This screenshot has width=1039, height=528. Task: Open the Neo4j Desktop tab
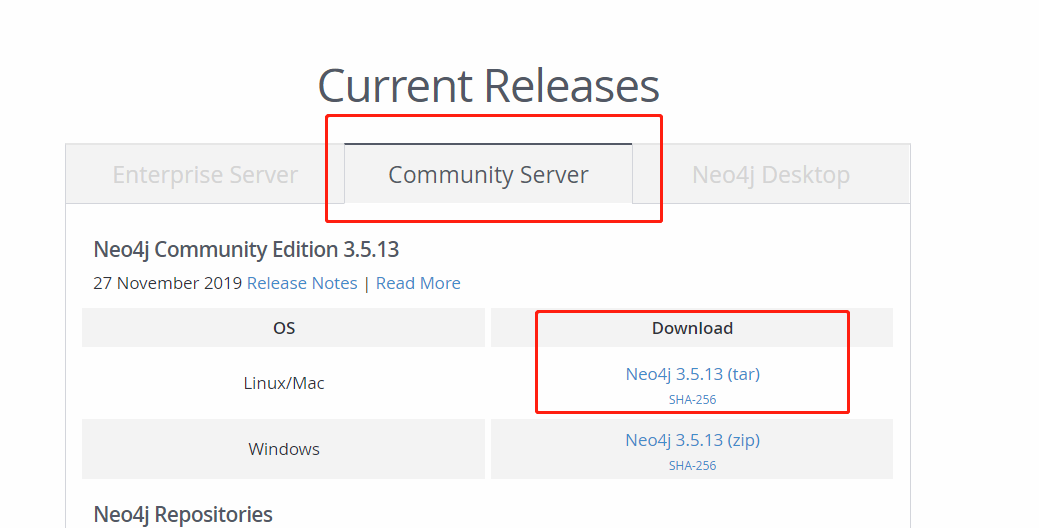coord(771,174)
